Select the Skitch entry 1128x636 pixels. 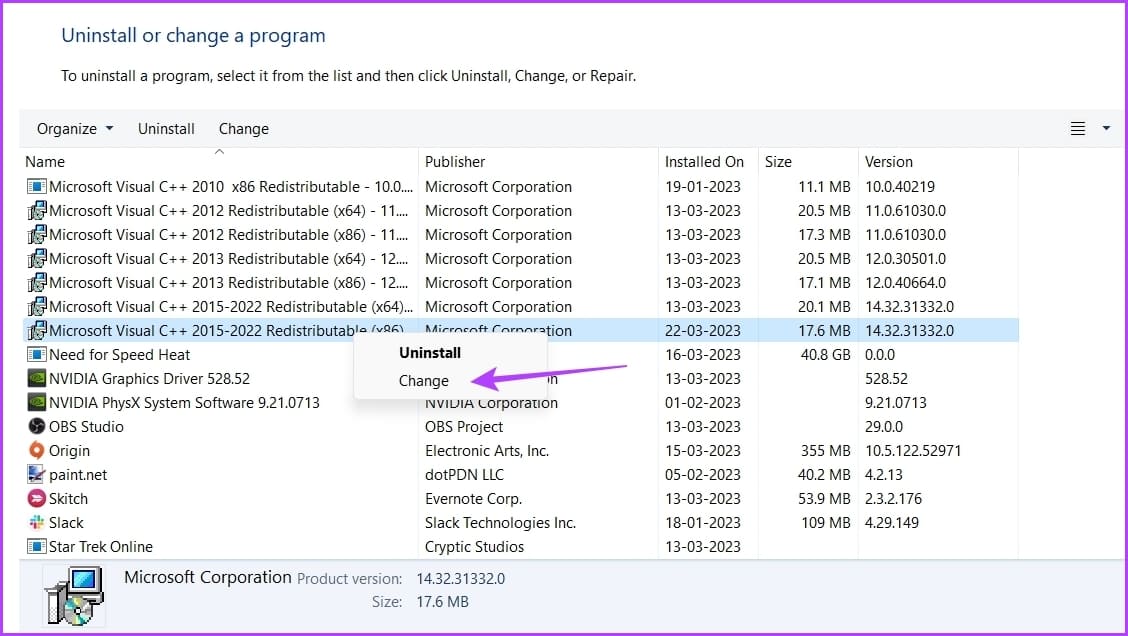tap(68, 499)
